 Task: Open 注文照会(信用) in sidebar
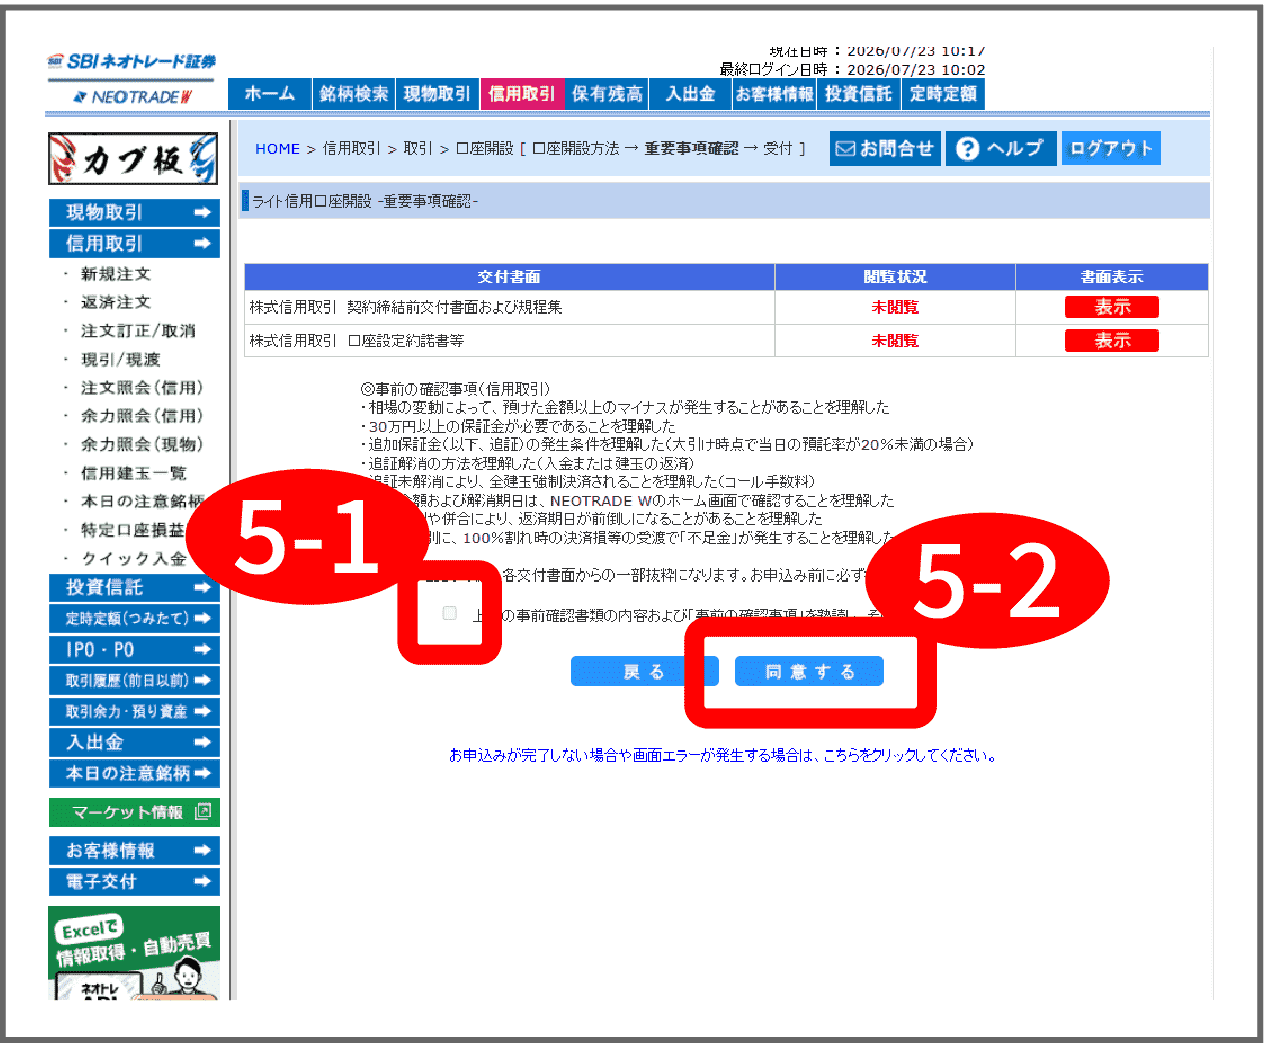[142, 388]
